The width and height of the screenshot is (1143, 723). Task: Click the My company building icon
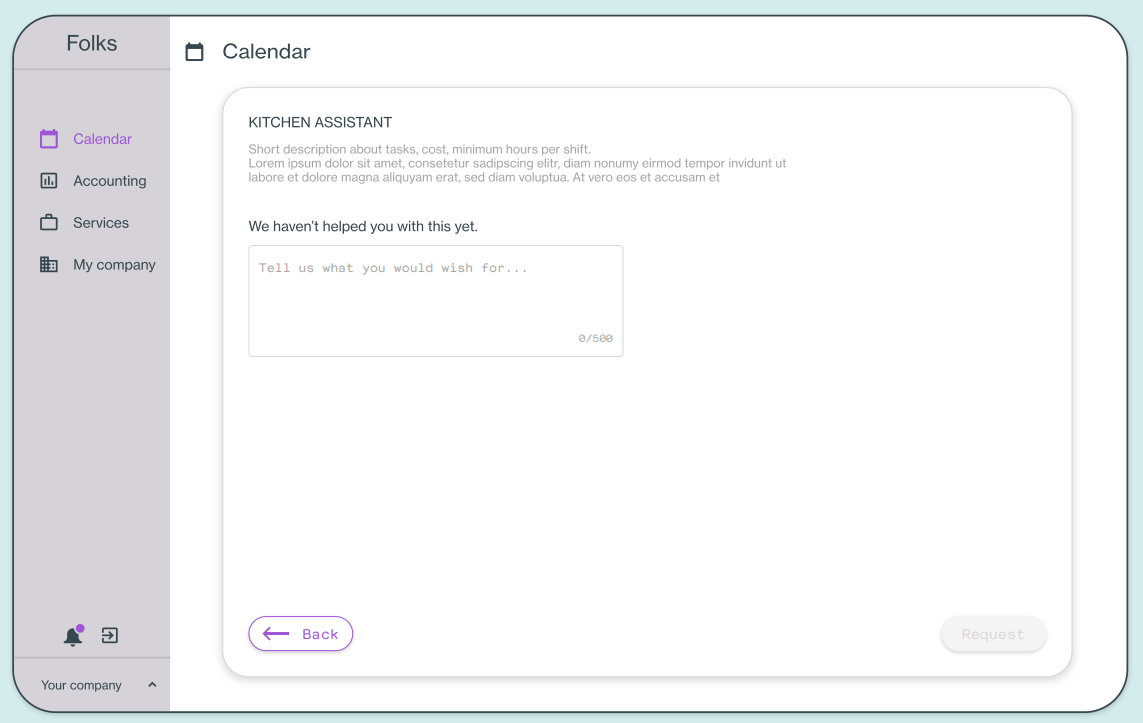[49, 265]
